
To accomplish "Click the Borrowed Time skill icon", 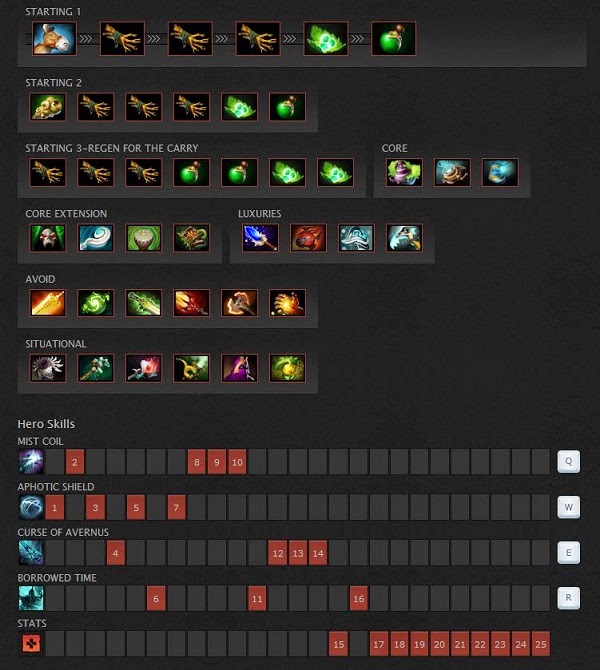I will click(x=31, y=598).
